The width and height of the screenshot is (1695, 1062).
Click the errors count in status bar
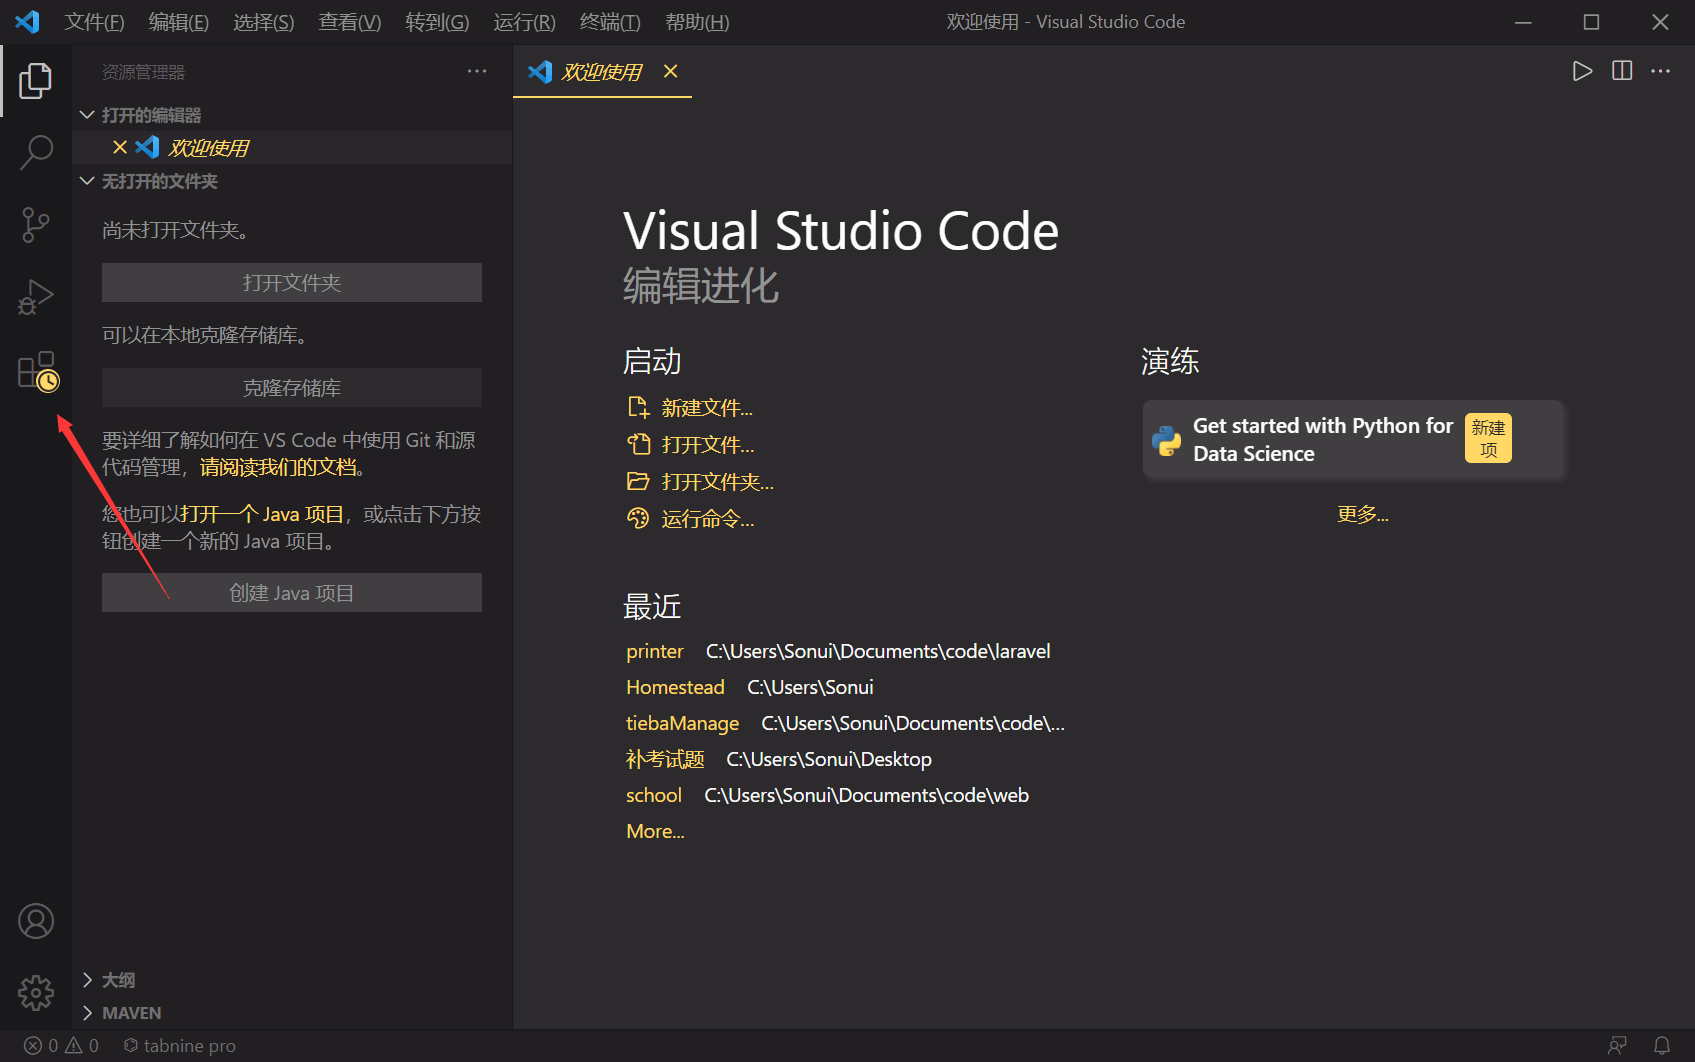[41, 1045]
